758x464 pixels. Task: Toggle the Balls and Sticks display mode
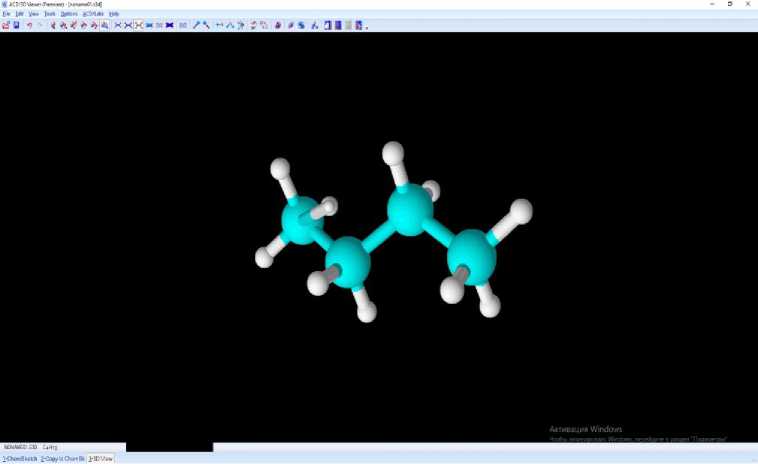pyautogui.click(x=138, y=25)
